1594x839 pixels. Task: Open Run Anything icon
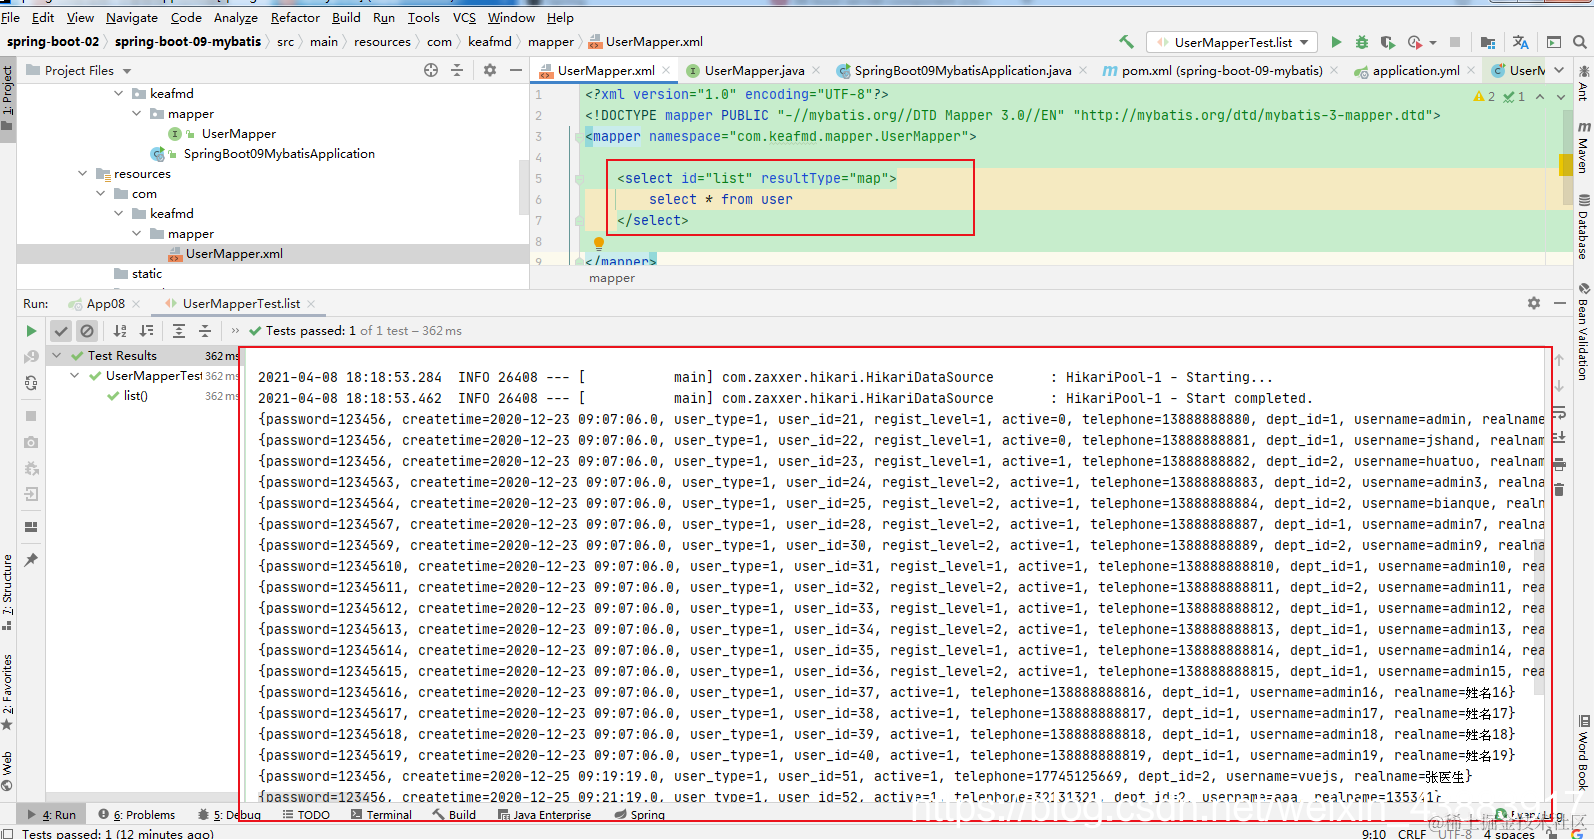click(x=1554, y=42)
